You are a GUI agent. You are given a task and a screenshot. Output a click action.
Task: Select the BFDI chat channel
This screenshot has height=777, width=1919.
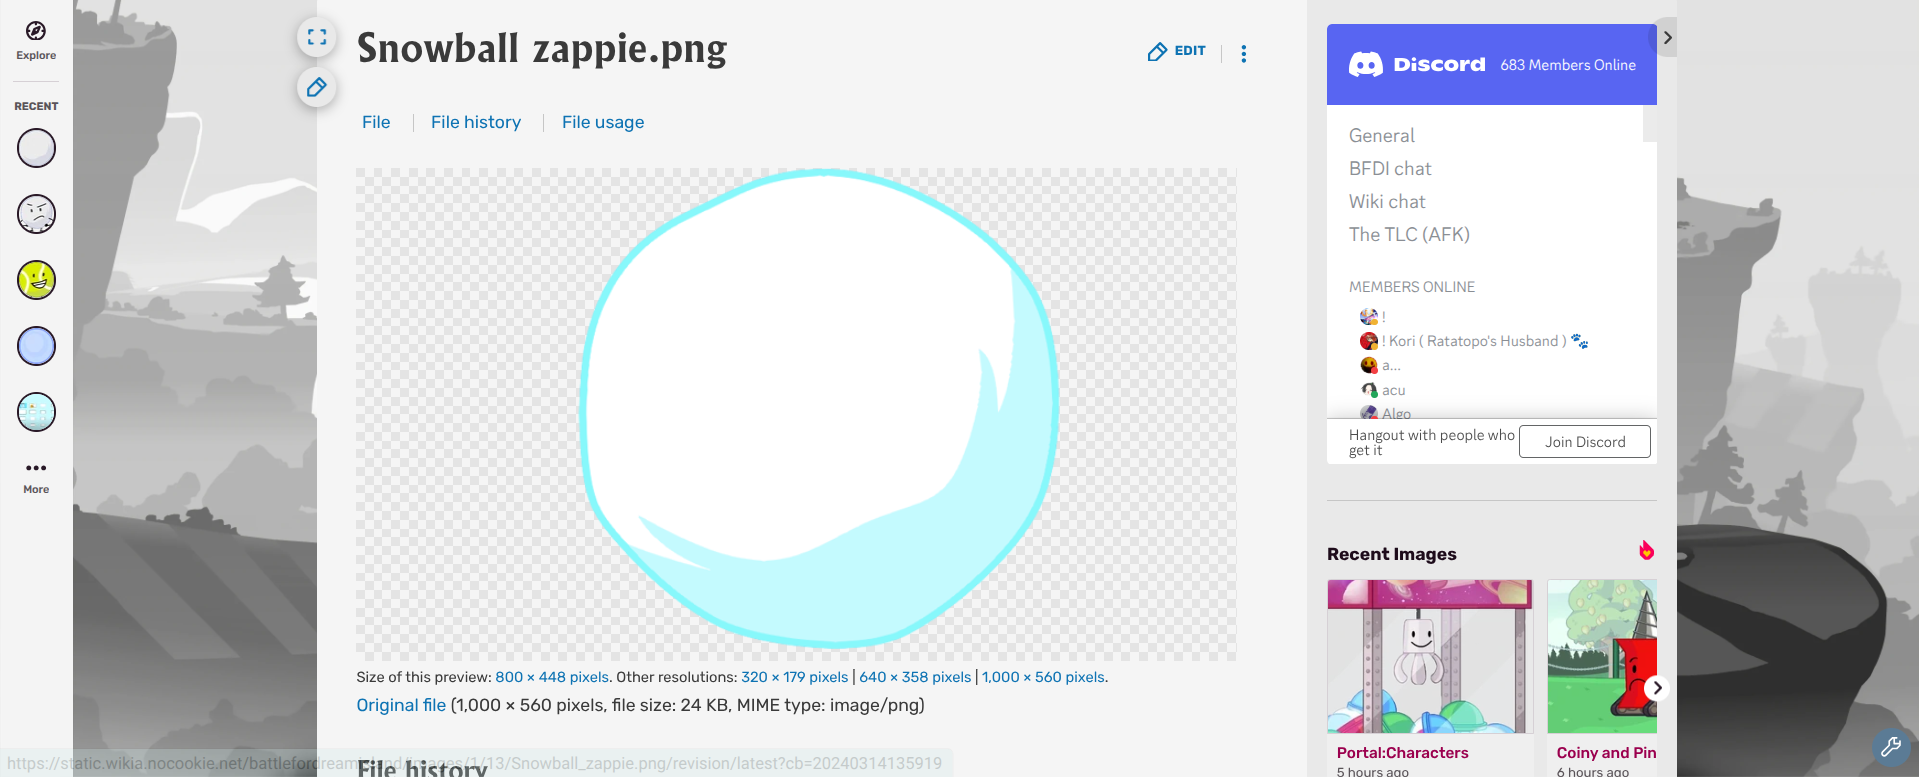point(1390,168)
